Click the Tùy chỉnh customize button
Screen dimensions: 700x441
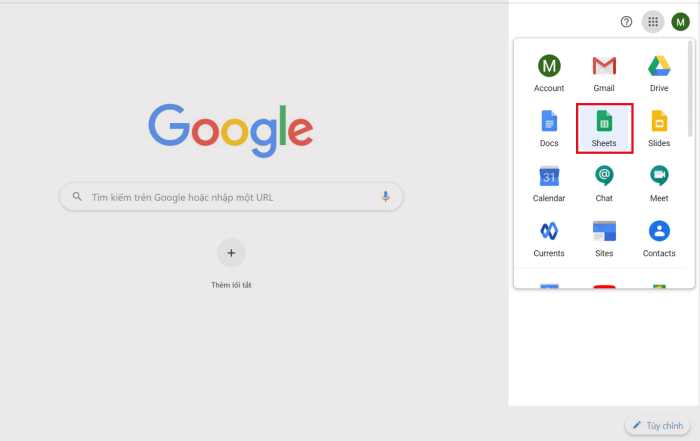658,425
